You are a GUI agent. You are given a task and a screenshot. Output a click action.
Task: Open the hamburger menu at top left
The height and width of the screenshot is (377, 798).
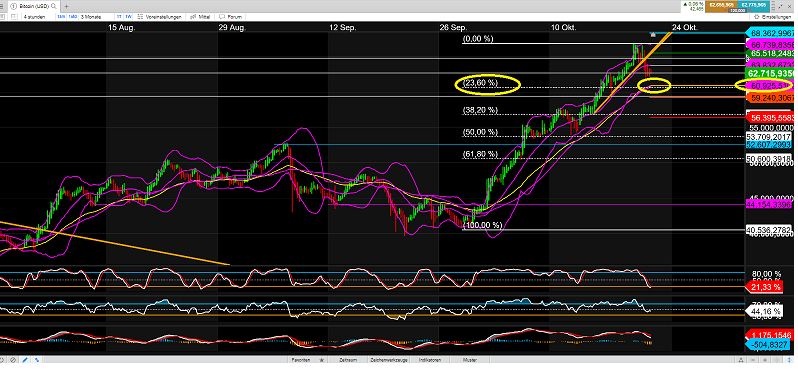point(2,6)
